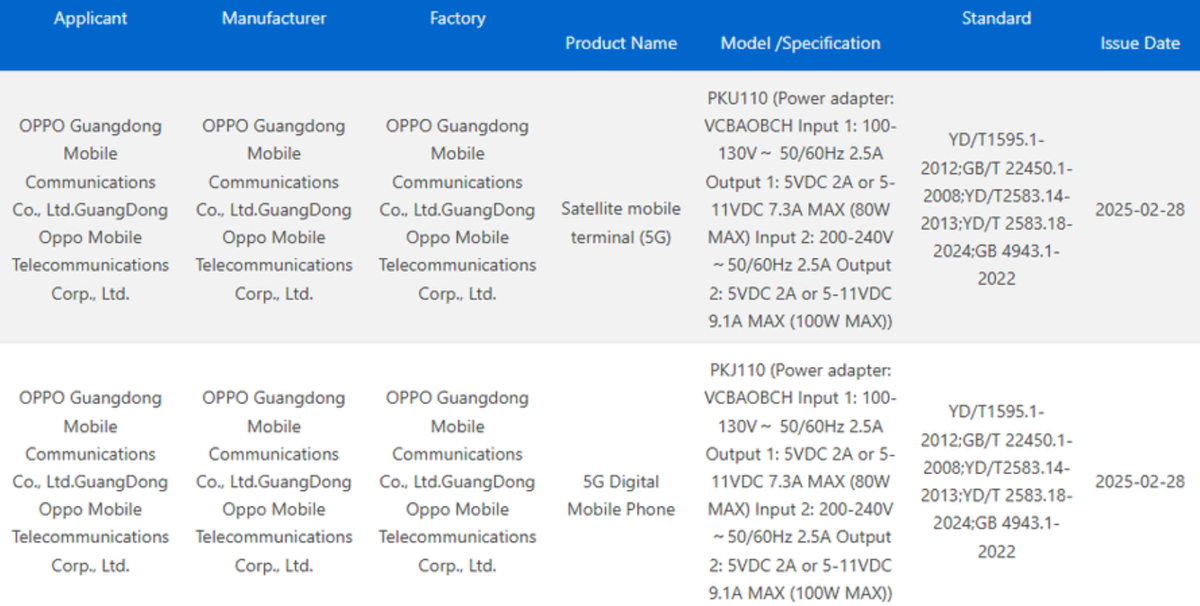Select the Model /Specification column header
Viewport: 1200px width, 606px height.
(800, 43)
